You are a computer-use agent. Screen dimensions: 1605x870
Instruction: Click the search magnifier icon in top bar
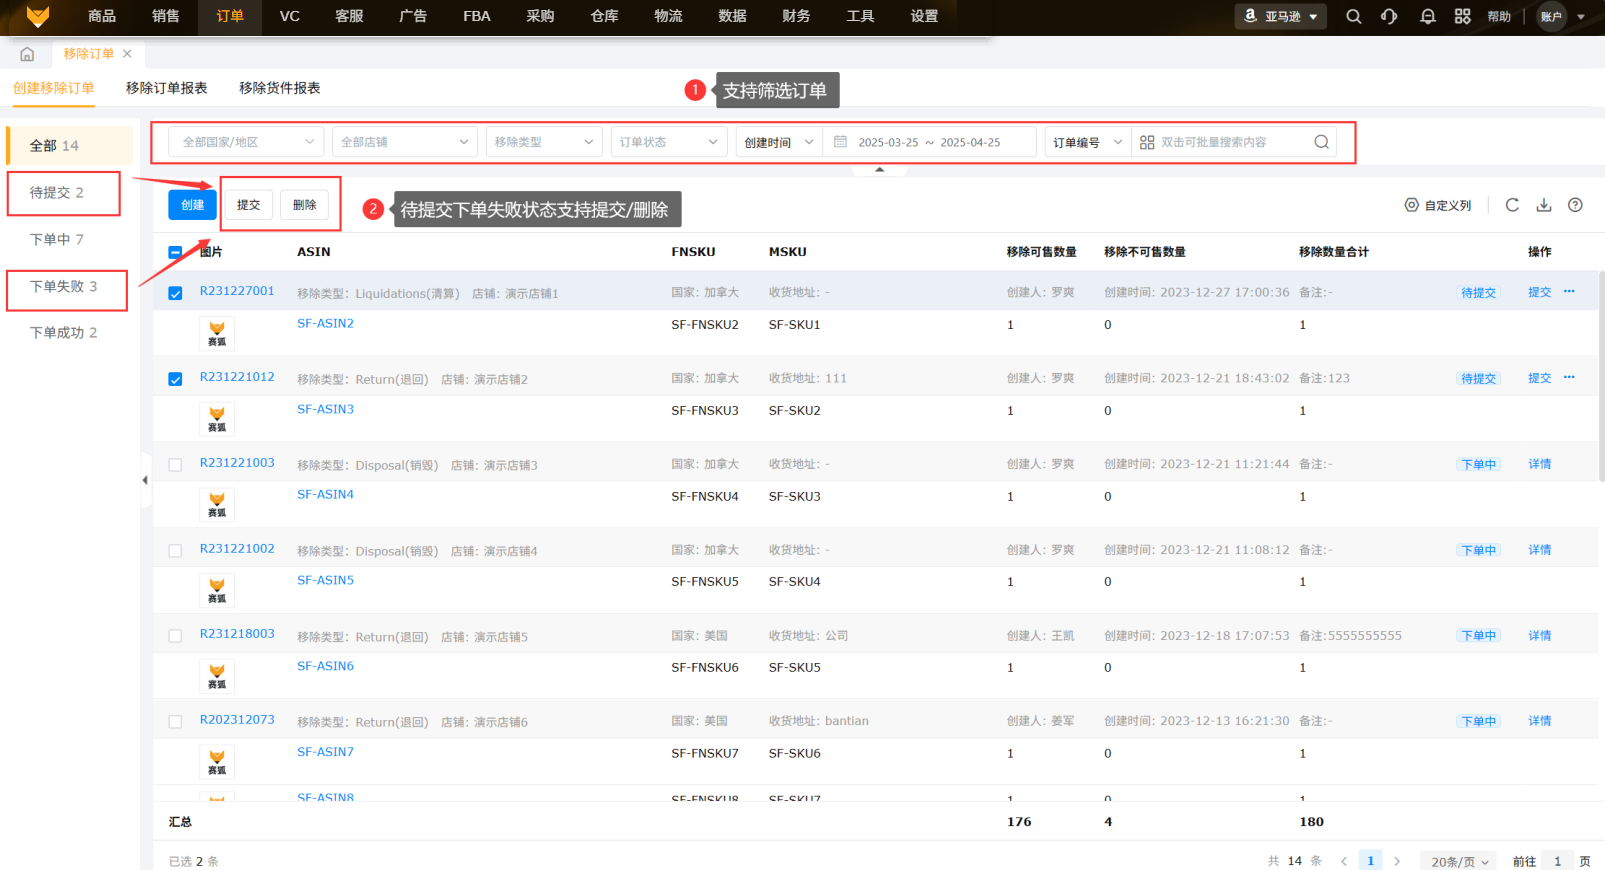click(x=1353, y=17)
